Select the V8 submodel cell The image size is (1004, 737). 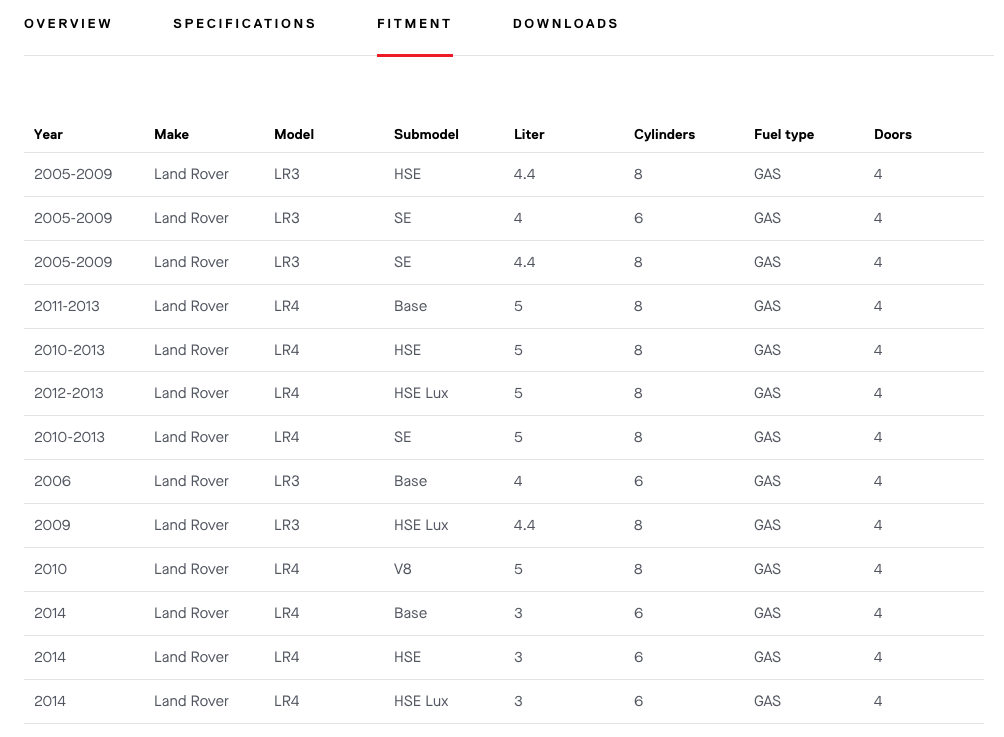coord(402,569)
